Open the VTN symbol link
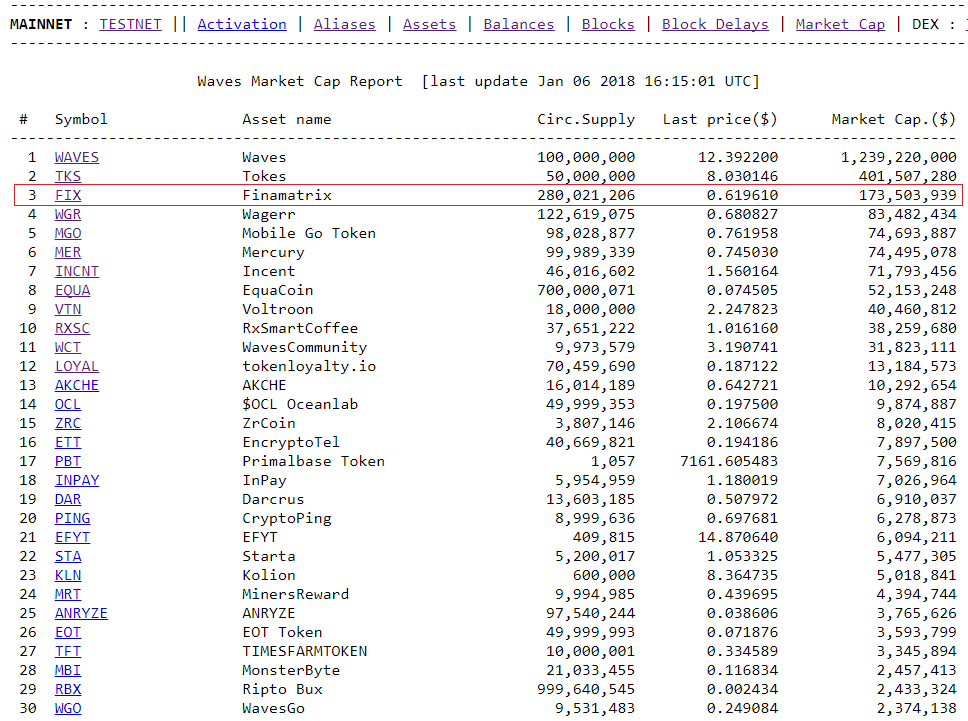 coord(68,309)
